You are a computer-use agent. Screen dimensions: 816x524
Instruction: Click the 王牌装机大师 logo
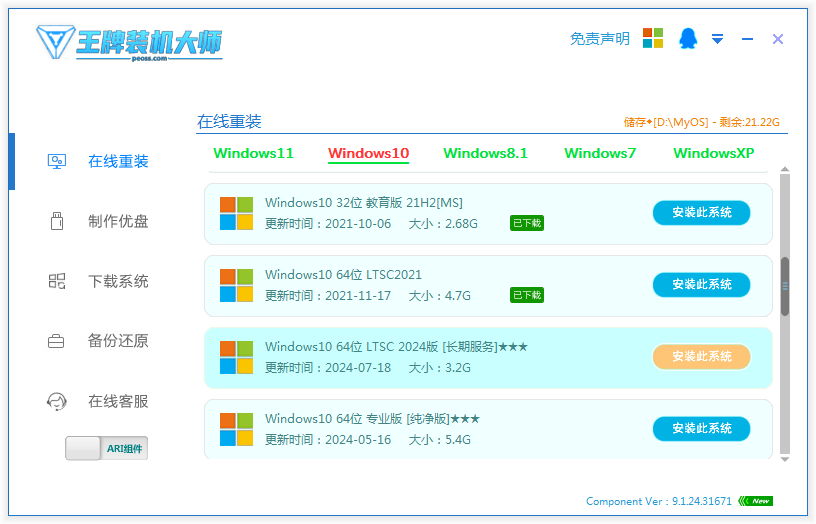[129, 43]
